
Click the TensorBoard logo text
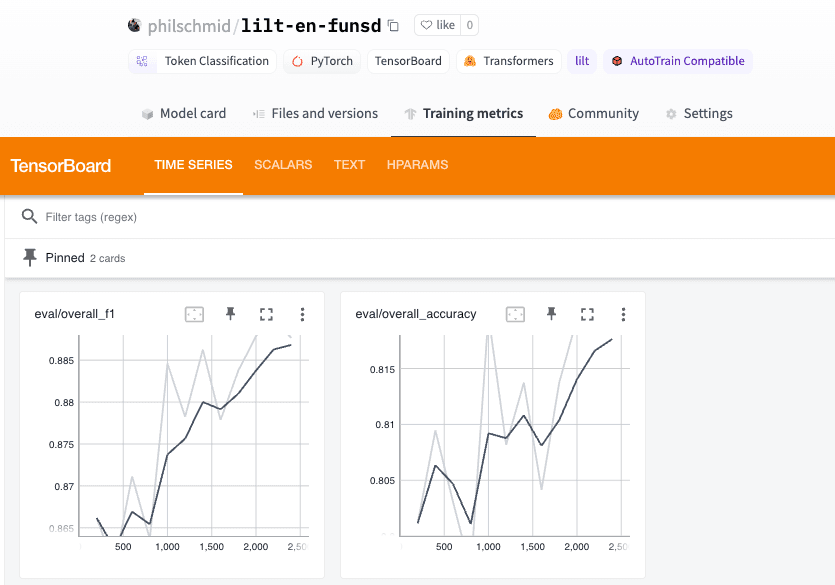coord(61,166)
